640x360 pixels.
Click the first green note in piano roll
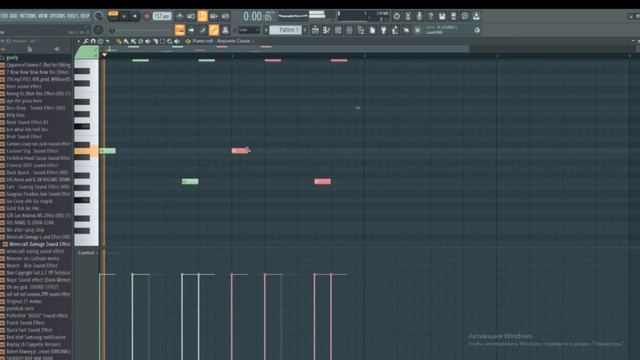[x=108, y=151]
